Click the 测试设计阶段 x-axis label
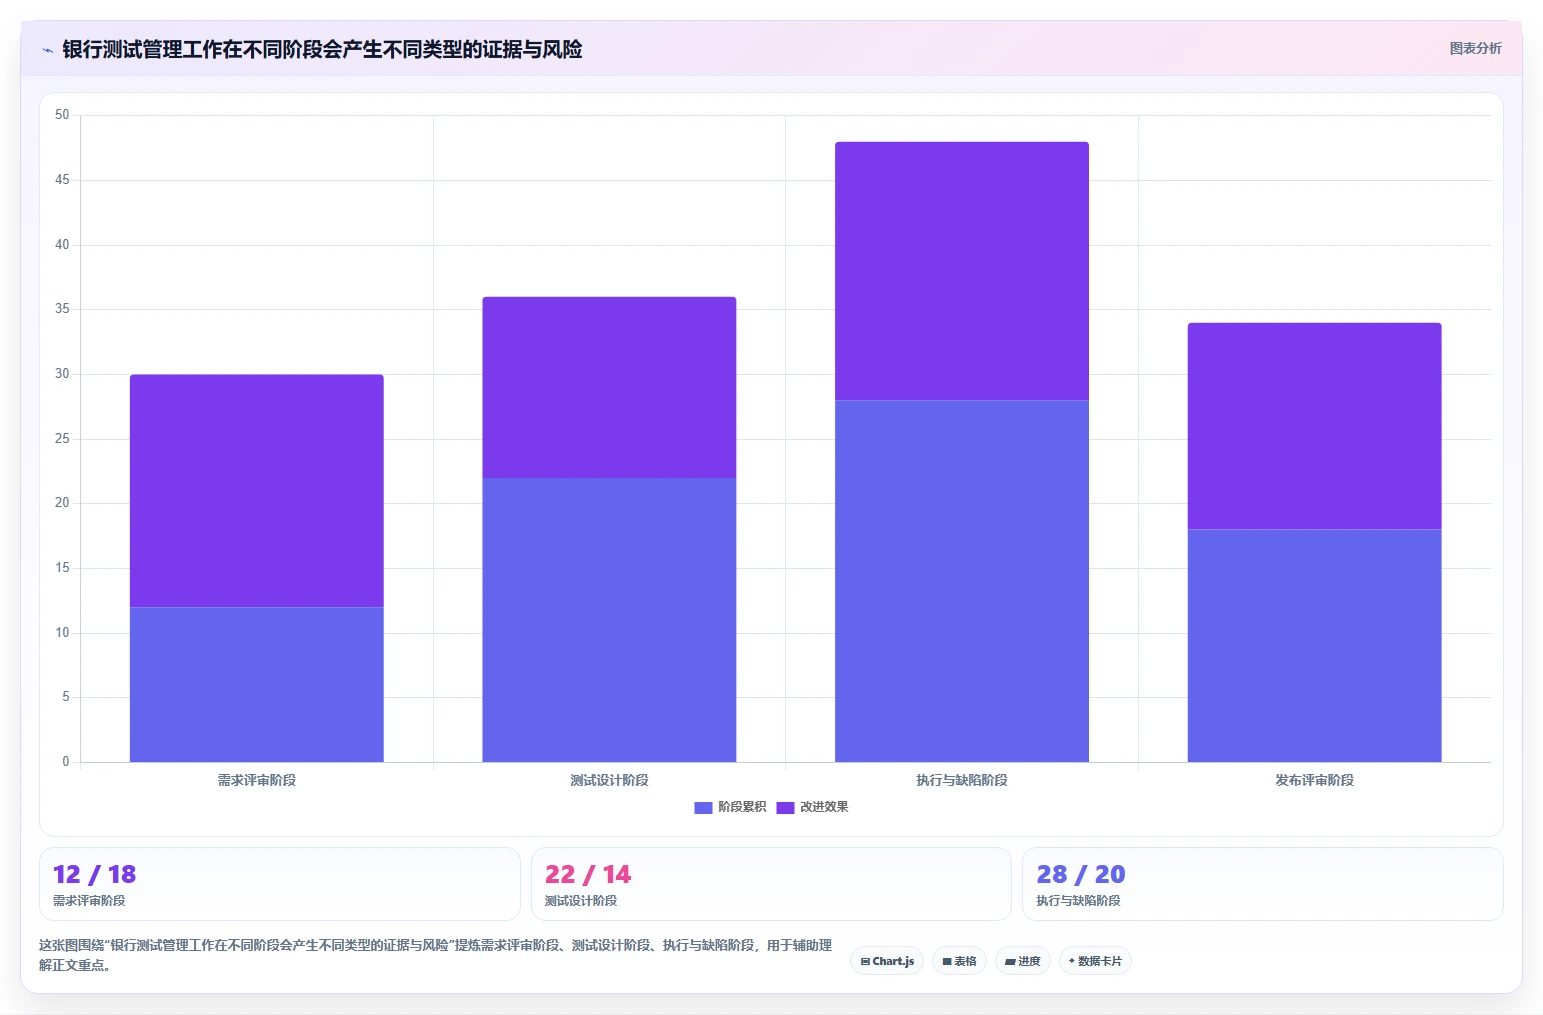 (609, 780)
